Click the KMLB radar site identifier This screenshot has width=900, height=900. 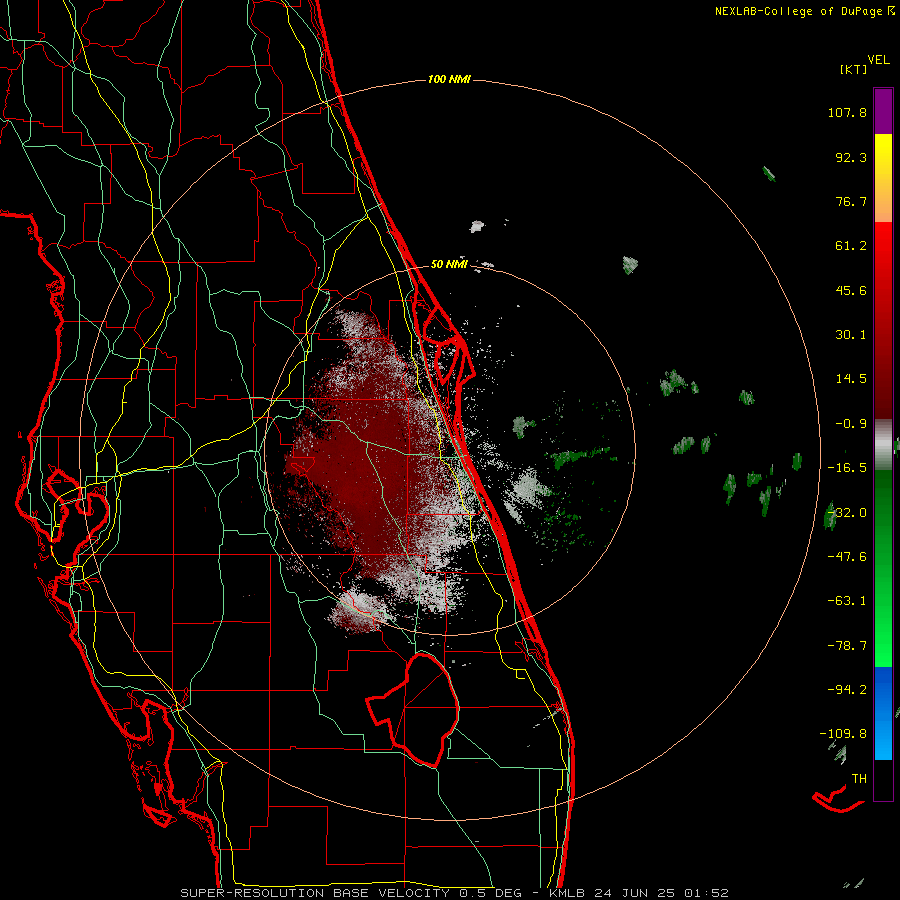[x=569, y=893]
